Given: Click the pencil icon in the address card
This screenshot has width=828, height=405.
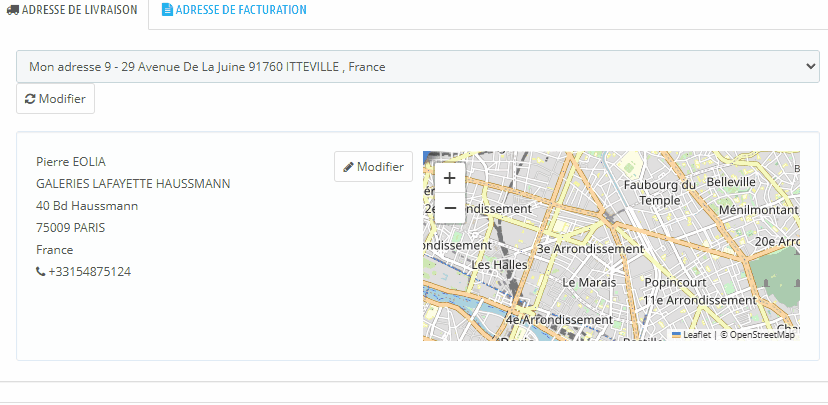Looking at the screenshot, I should click(348, 167).
